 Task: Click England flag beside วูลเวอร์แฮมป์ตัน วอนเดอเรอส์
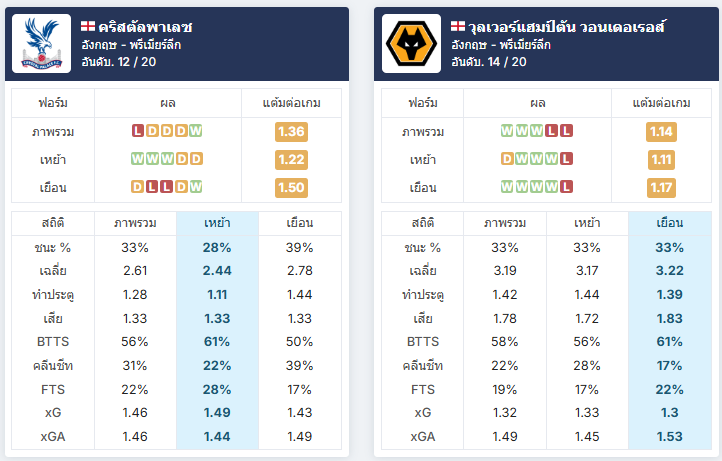[x=458, y=26]
